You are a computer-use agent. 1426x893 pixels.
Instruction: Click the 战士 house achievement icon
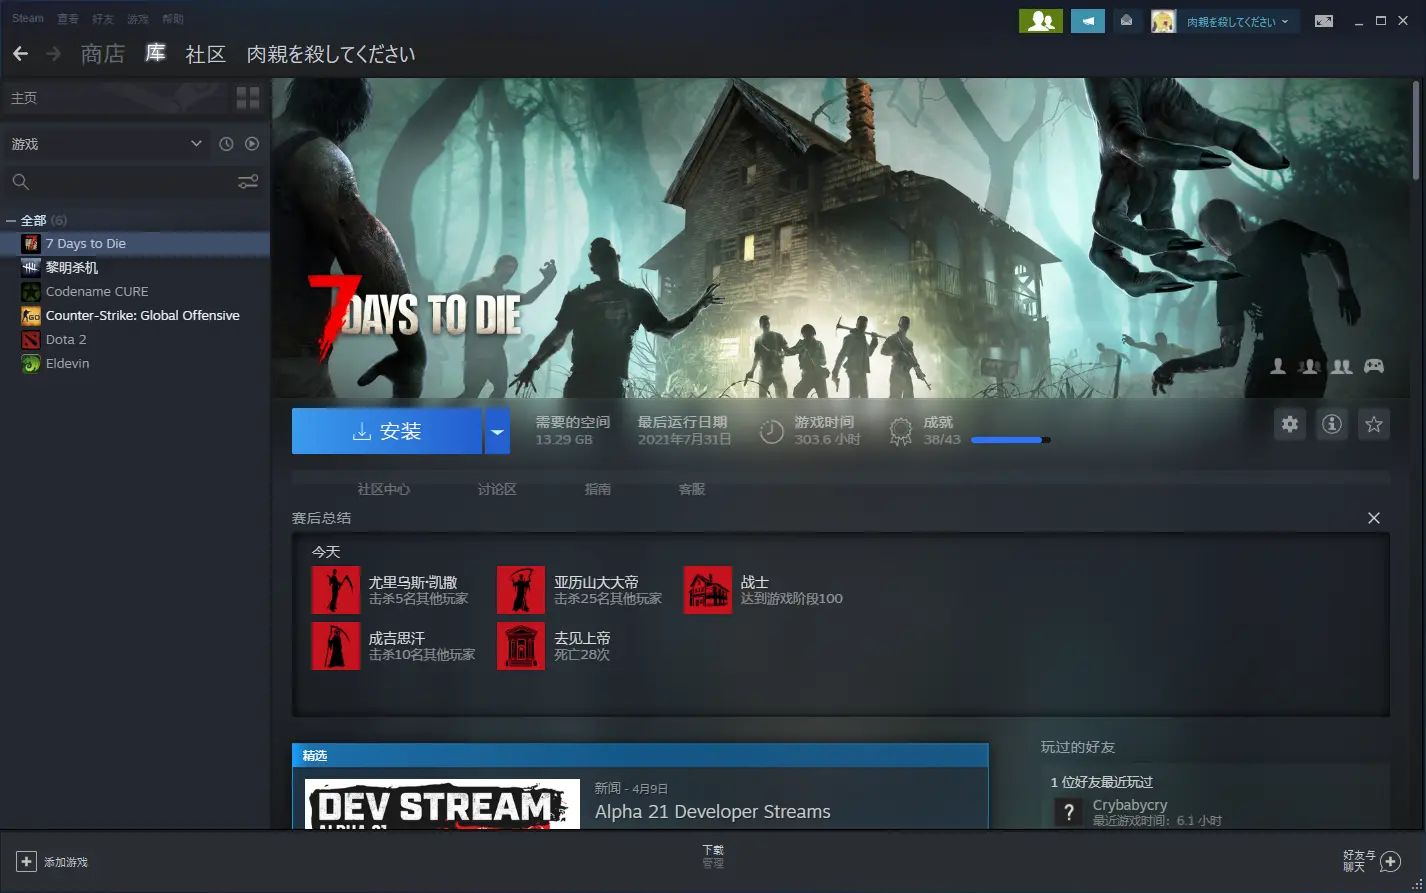[x=708, y=590]
